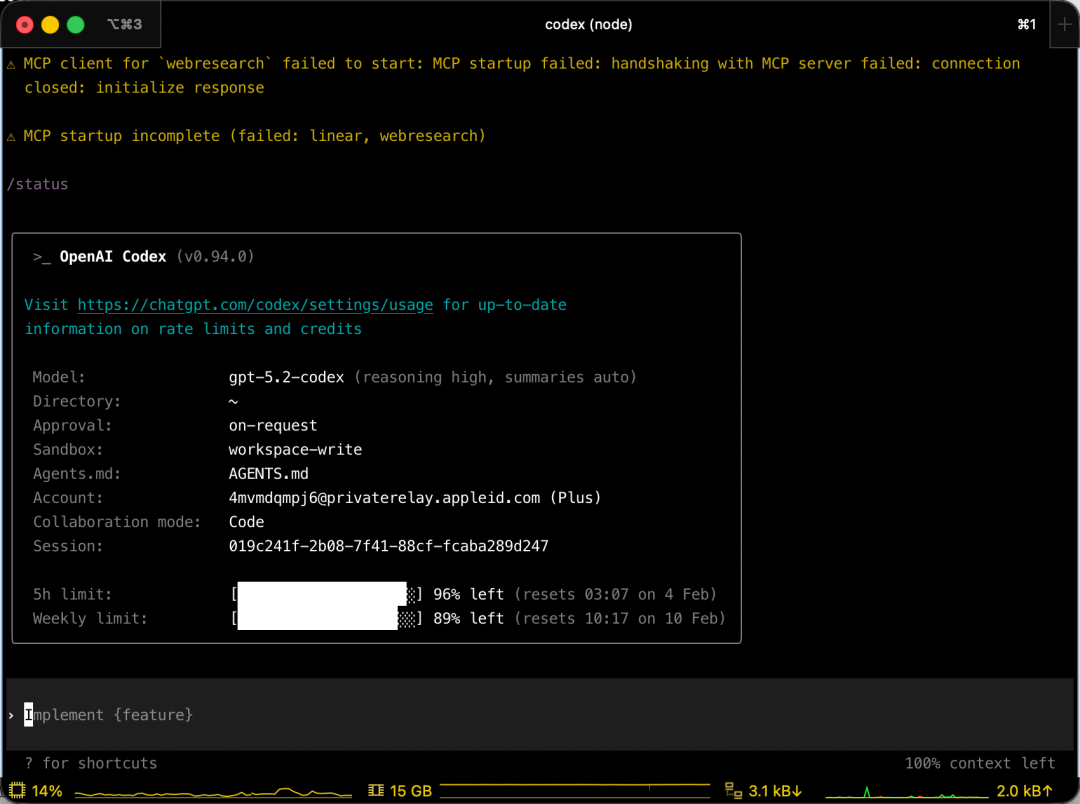The width and height of the screenshot is (1080, 804).
Task: Click the plus icon to open new tab
Action: click(x=1063, y=24)
